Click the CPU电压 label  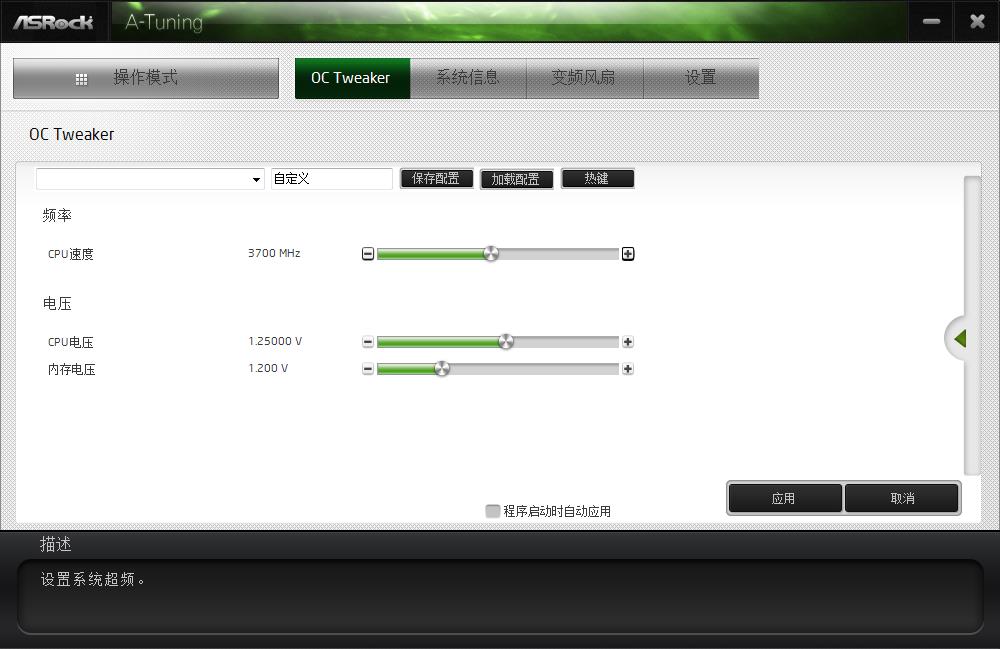tap(71, 342)
